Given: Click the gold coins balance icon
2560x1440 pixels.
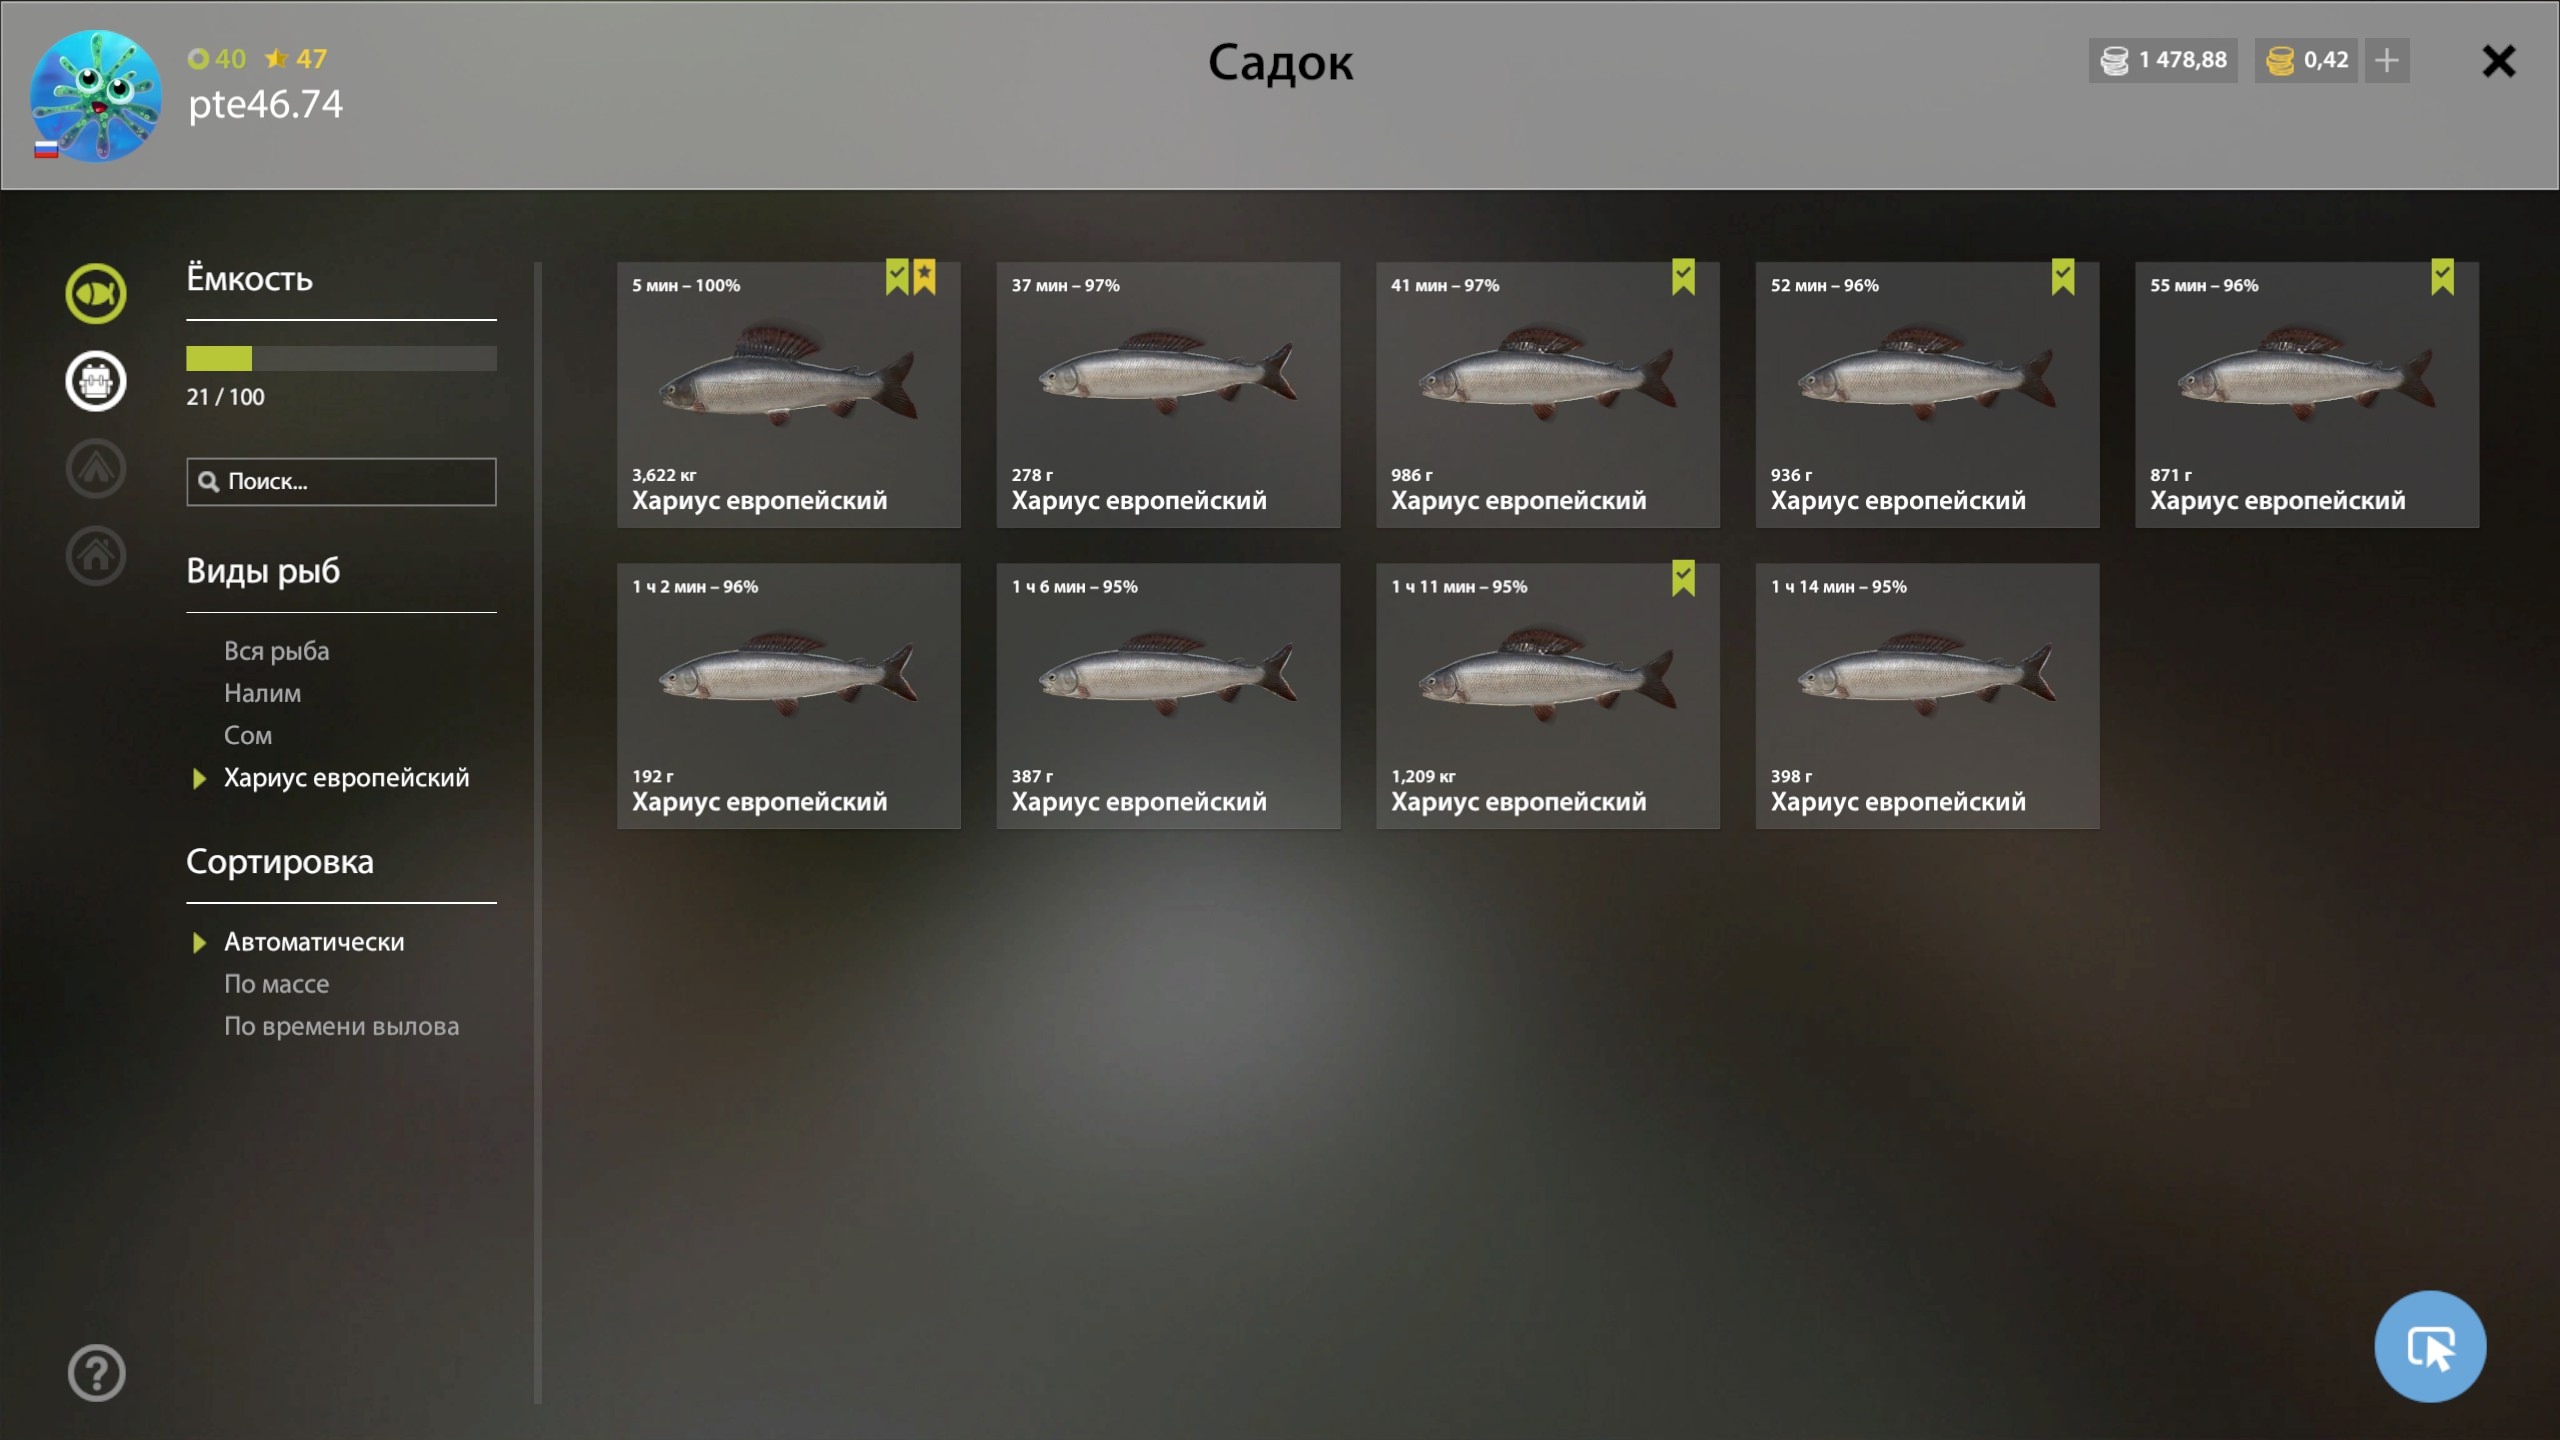Looking at the screenshot, I should (2279, 61).
